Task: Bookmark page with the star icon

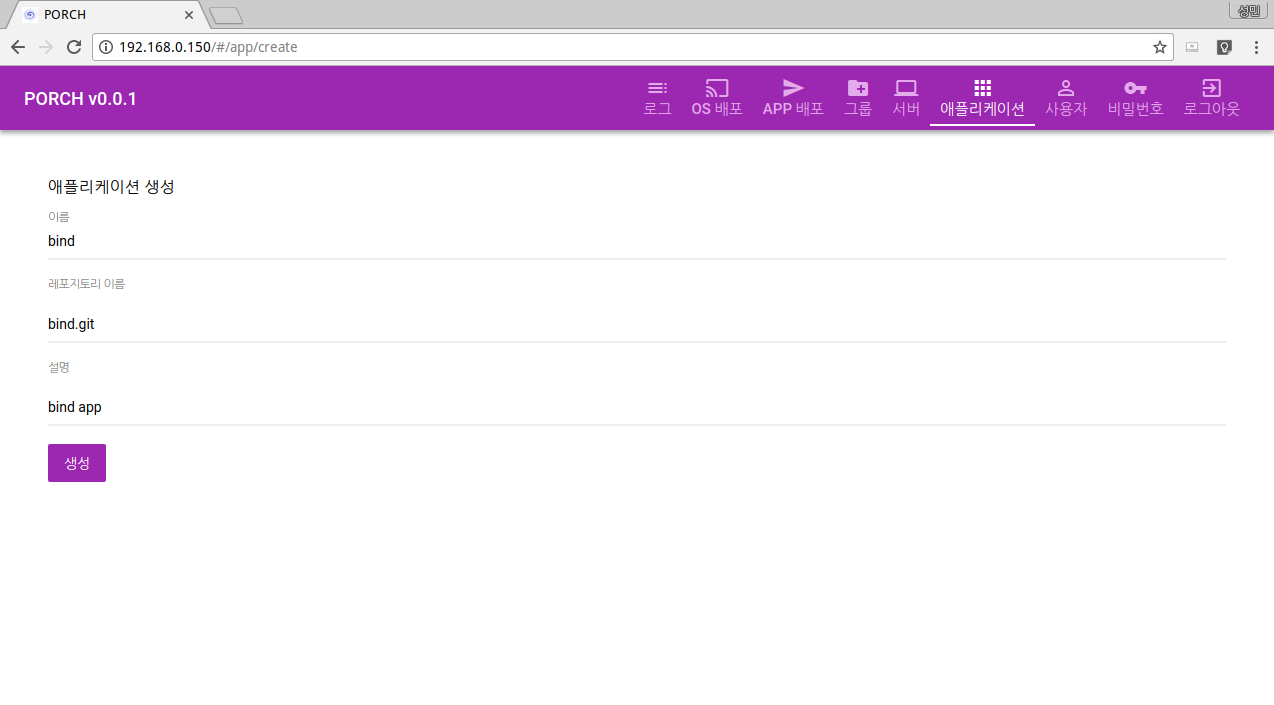Action: point(1160,47)
